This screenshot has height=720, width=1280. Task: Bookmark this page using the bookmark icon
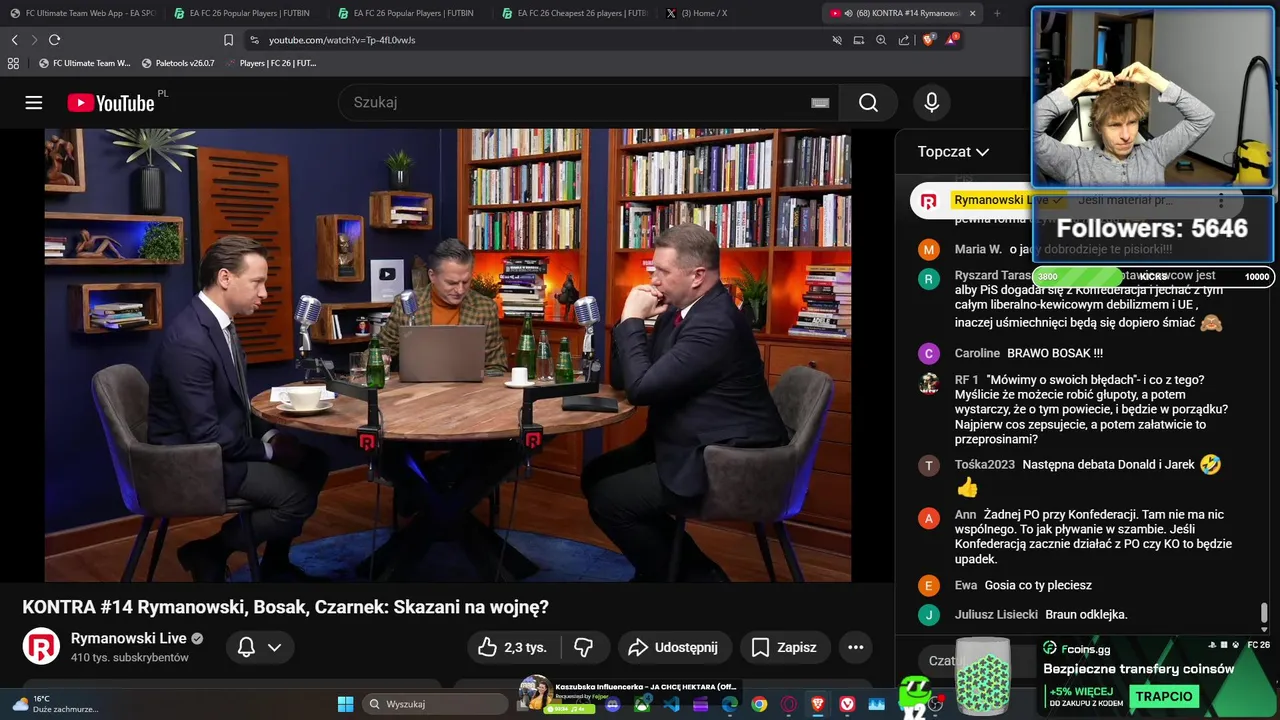point(228,40)
